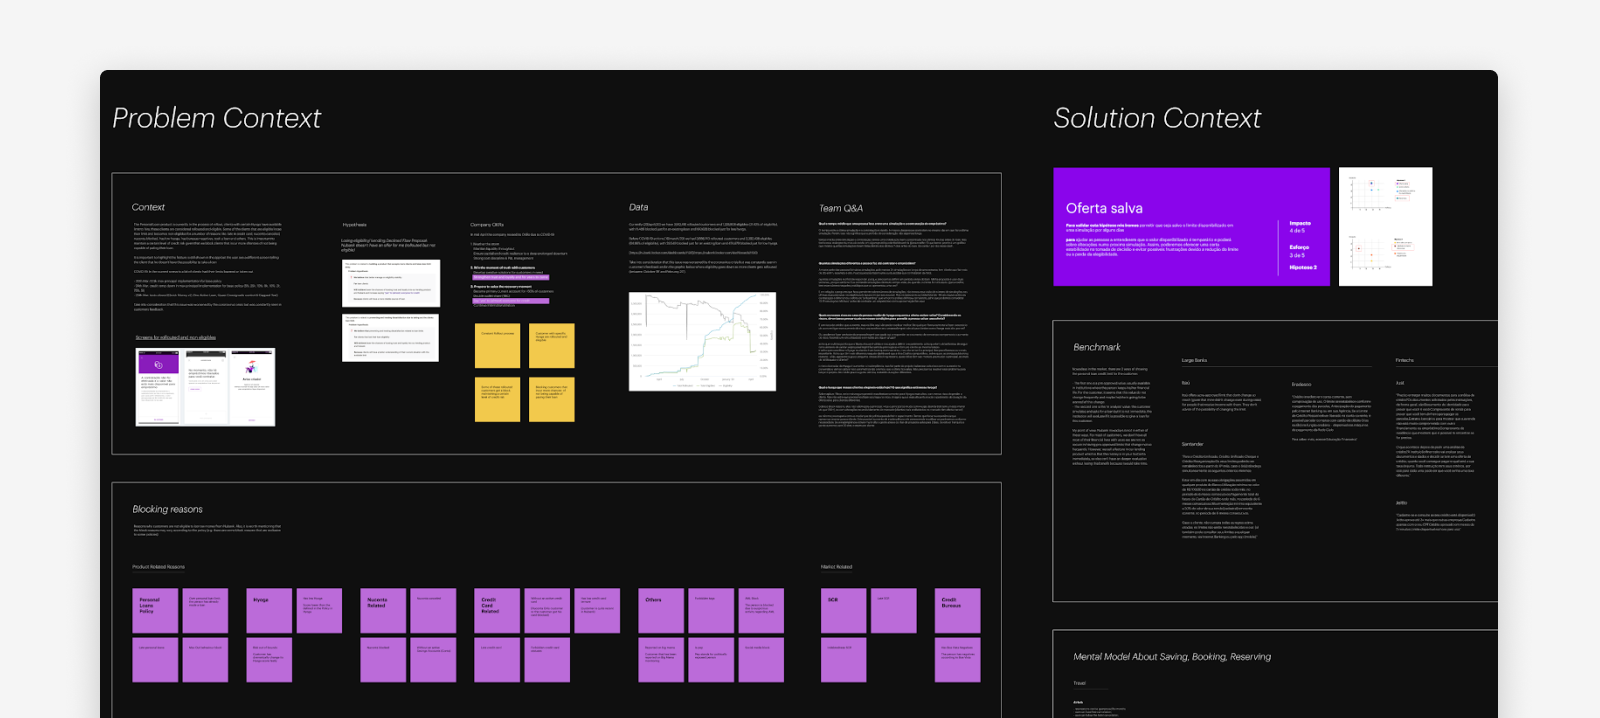Click the "Credit Card Related" sticky note
1600x718 pixels.
coord(496,610)
